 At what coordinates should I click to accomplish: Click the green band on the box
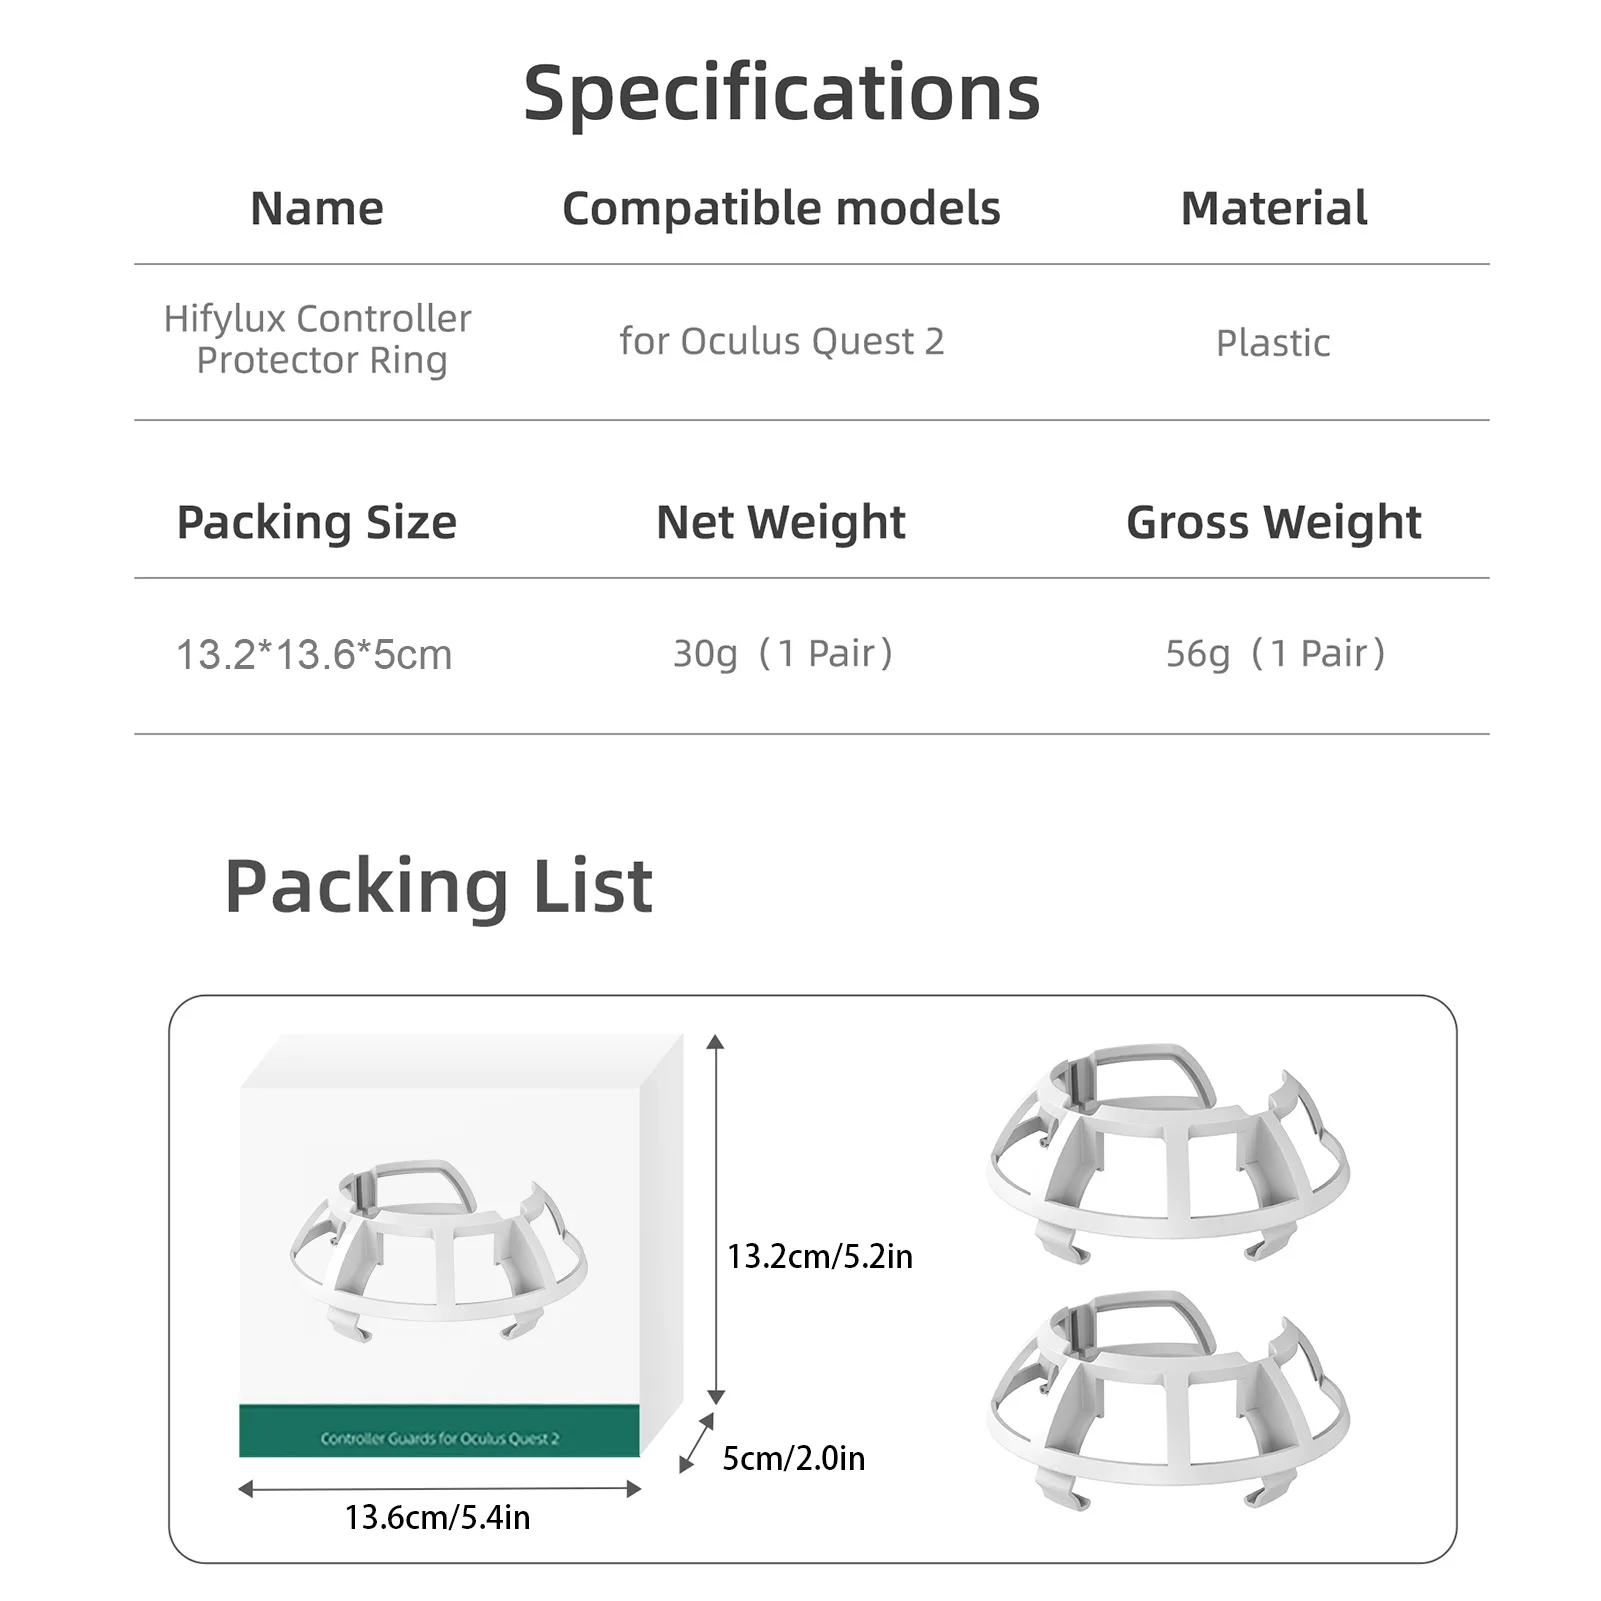coord(439,1431)
